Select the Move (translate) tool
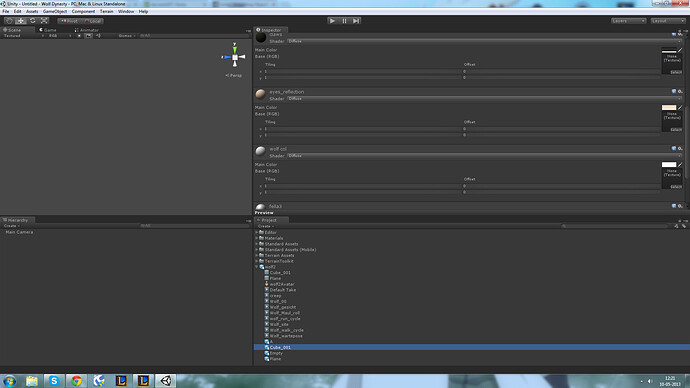The width and height of the screenshot is (690, 388). [x=21, y=21]
